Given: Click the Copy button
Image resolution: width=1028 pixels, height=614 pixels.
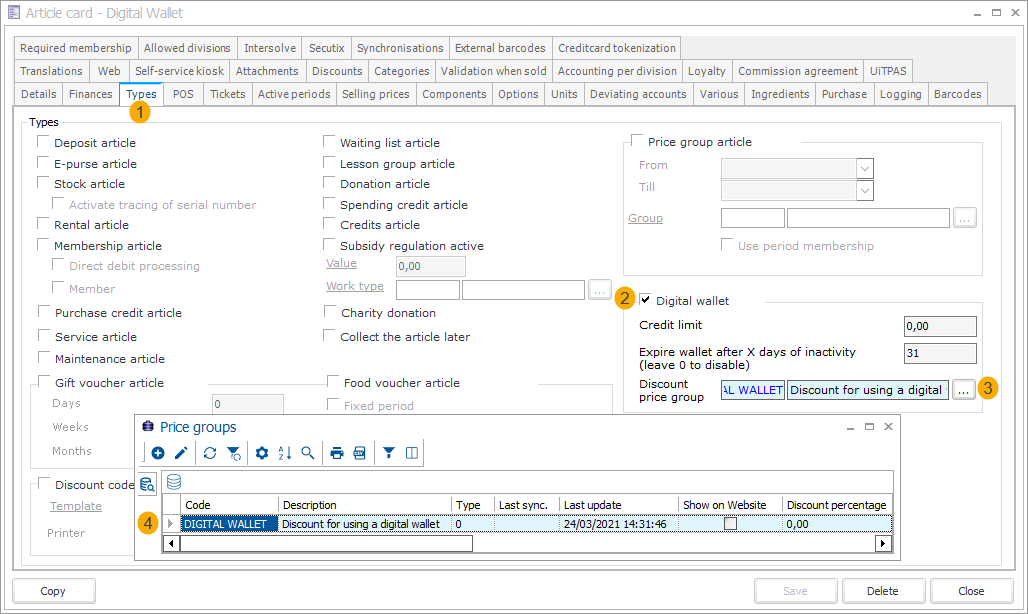Looking at the screenshot, I should point(53,591).
